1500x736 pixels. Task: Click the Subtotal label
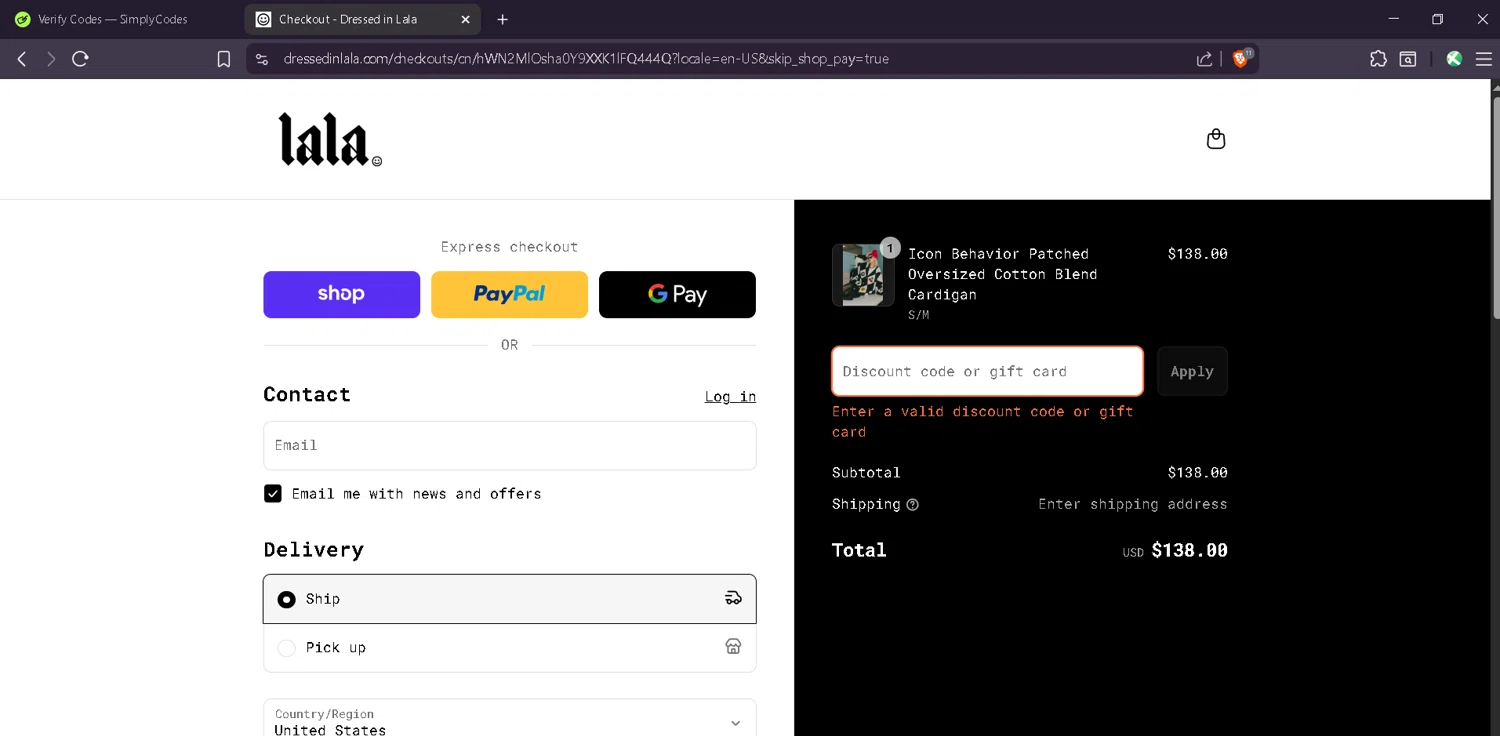click(866, 472)
